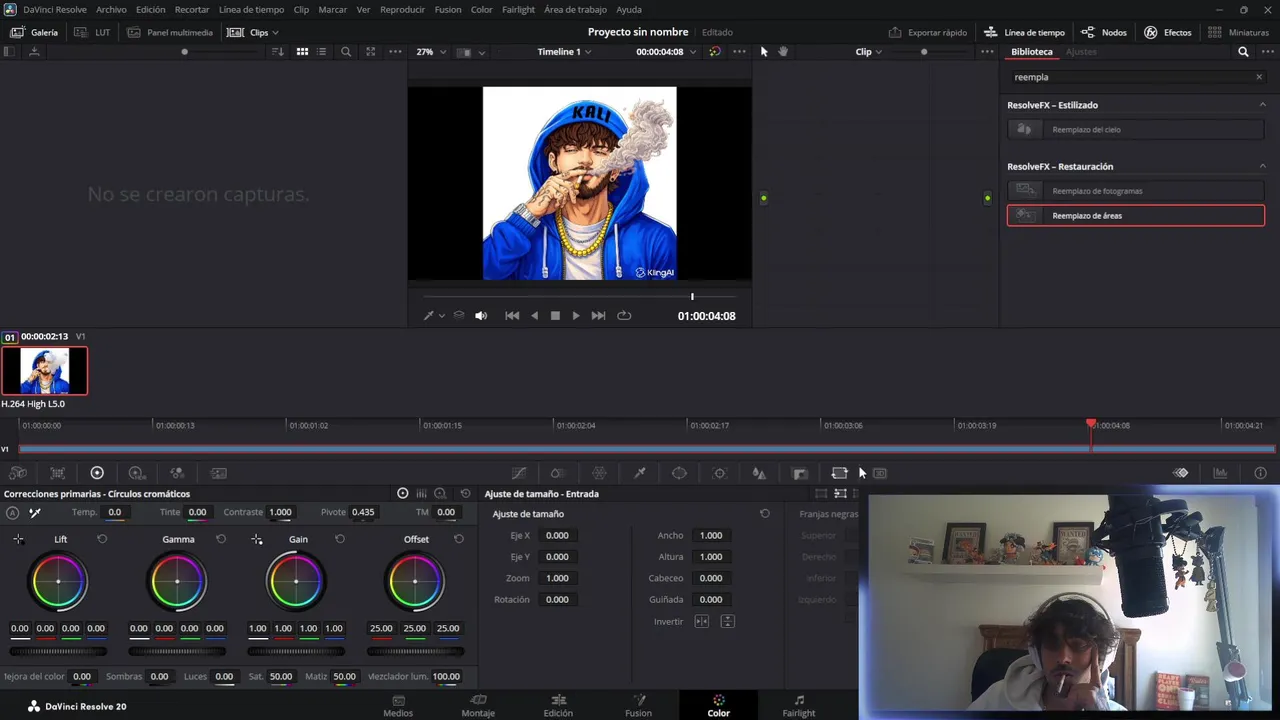Viewport: 1280px width, 720px height.
Task: Open the Área de trabajo menu
Action: point(575,9)
